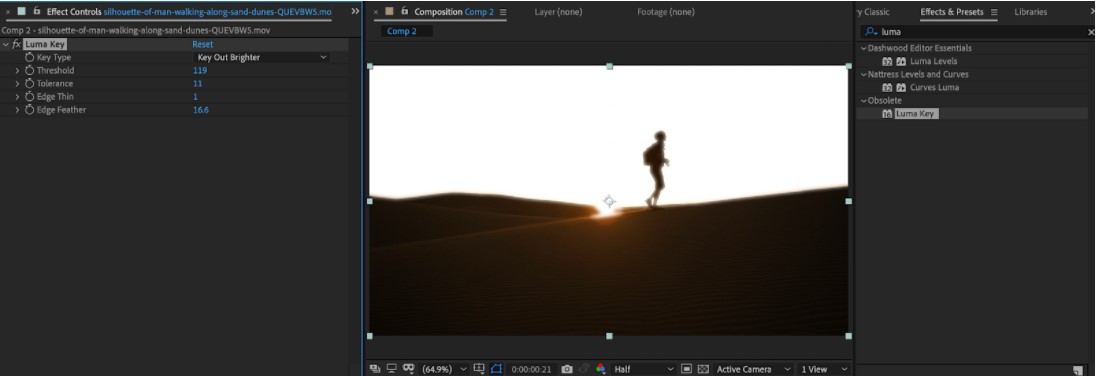Image resolution: width=1096 pixels, height=376 pixels.
Task: Switch to the Footage (none) tab
Action: click(x=665, y=12)
